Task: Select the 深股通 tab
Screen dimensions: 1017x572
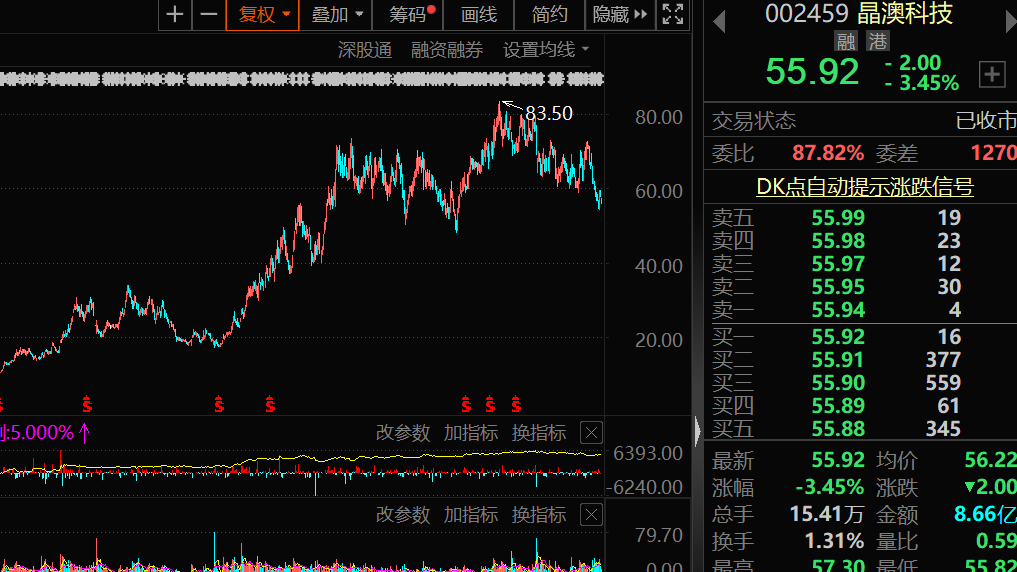Action: [x=365, y=50]
